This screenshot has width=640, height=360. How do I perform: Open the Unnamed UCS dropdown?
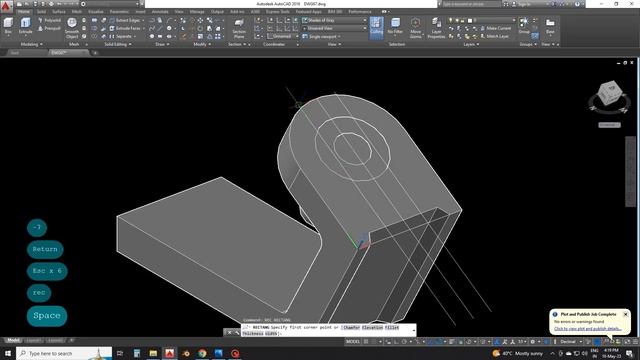pyautogui.click(x=282, y=36)
